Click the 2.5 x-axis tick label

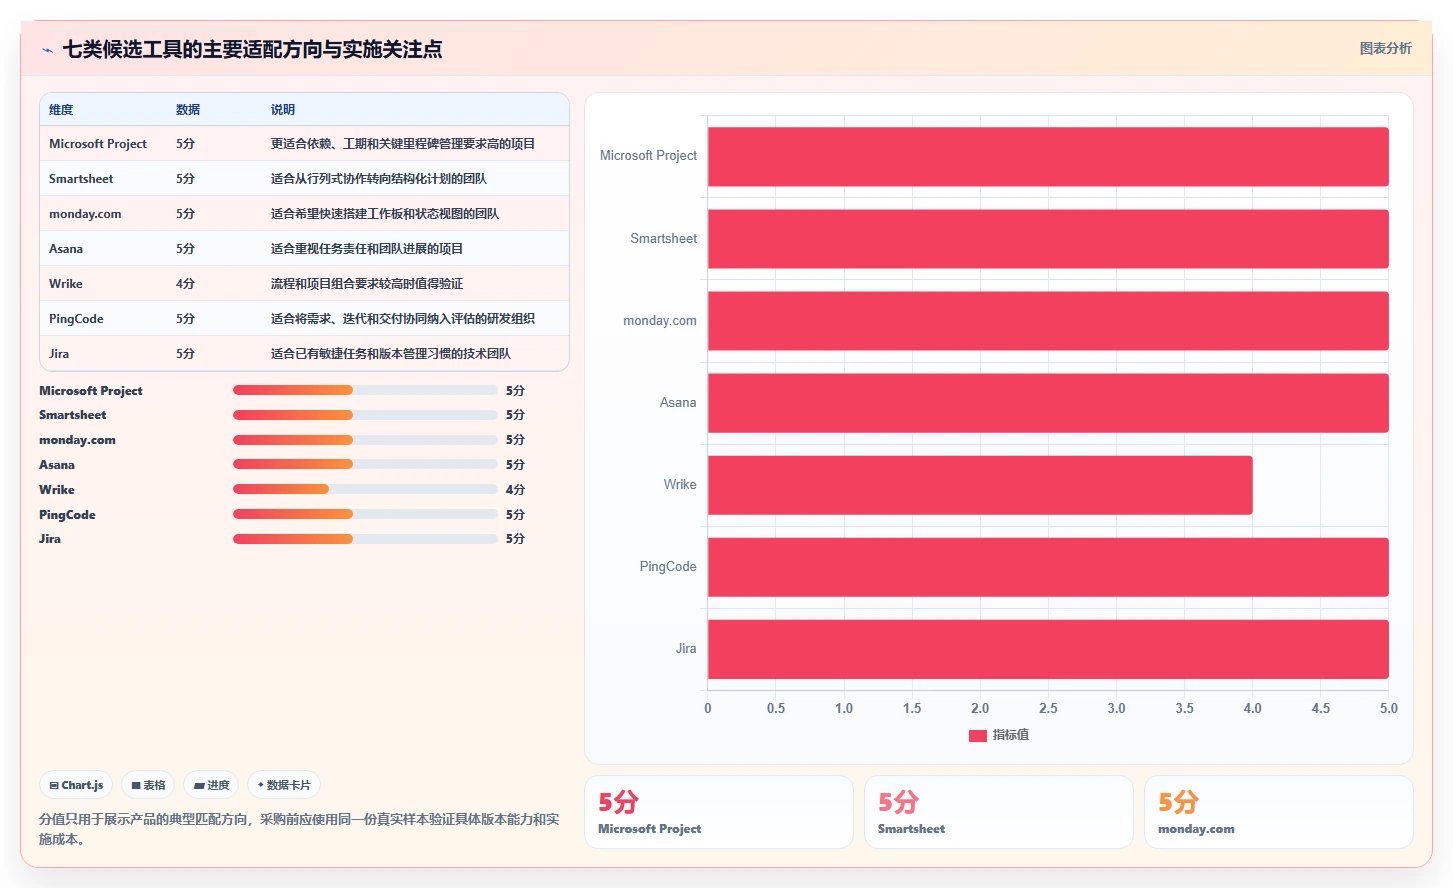click(x=1048, y=708)
